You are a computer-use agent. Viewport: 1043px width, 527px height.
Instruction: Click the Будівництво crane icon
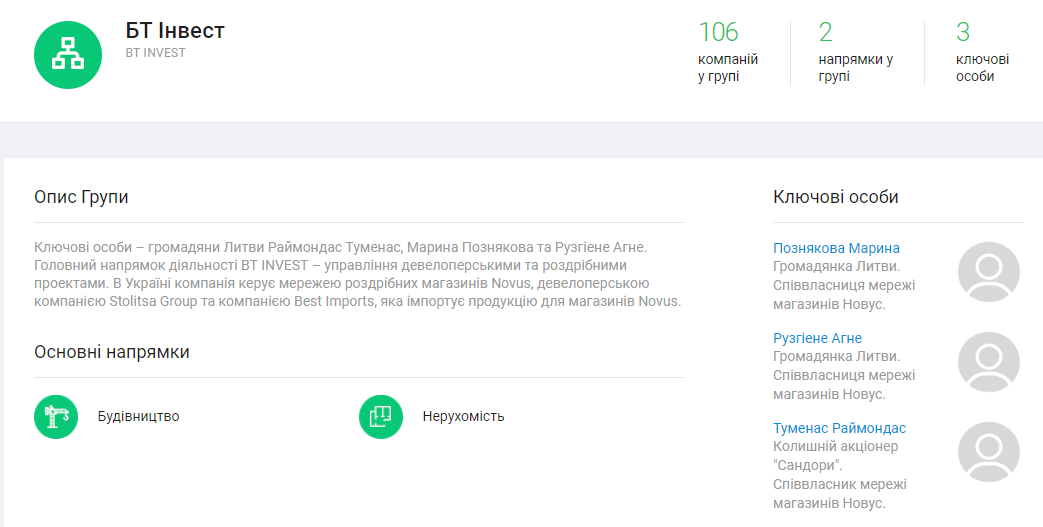click(x=56, y=416)
